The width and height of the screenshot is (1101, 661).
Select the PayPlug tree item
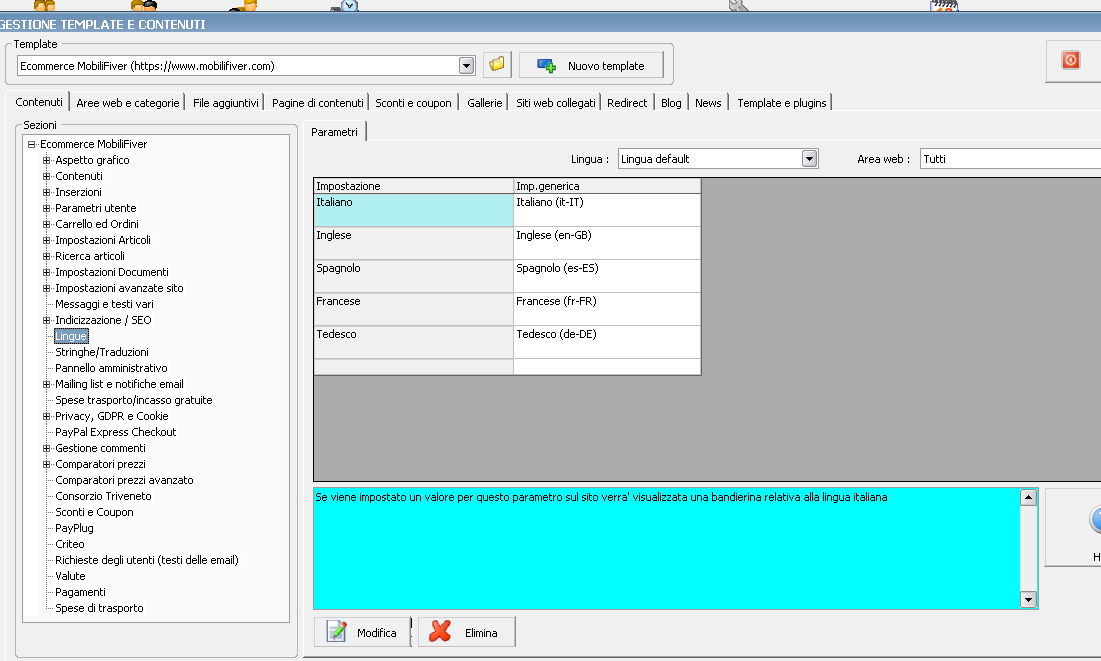[74, 528]
